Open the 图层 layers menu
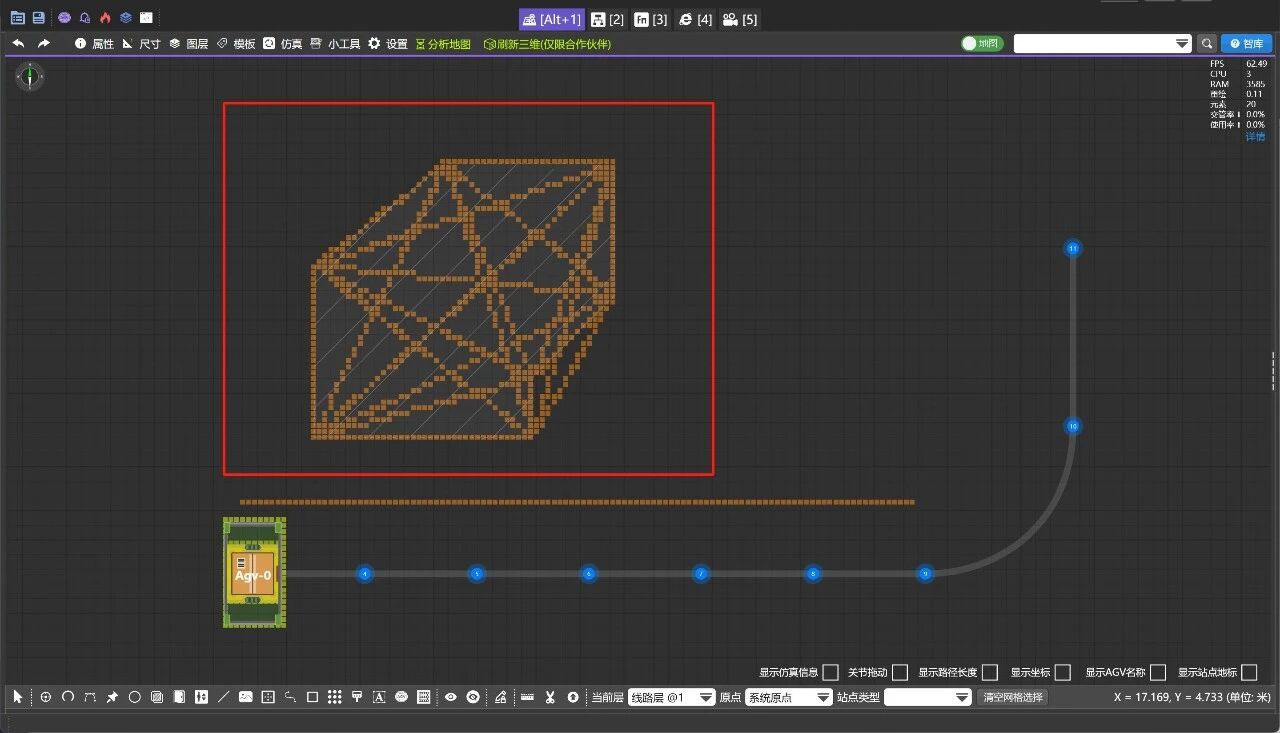Screen dimensions: 1280x733 188,44
